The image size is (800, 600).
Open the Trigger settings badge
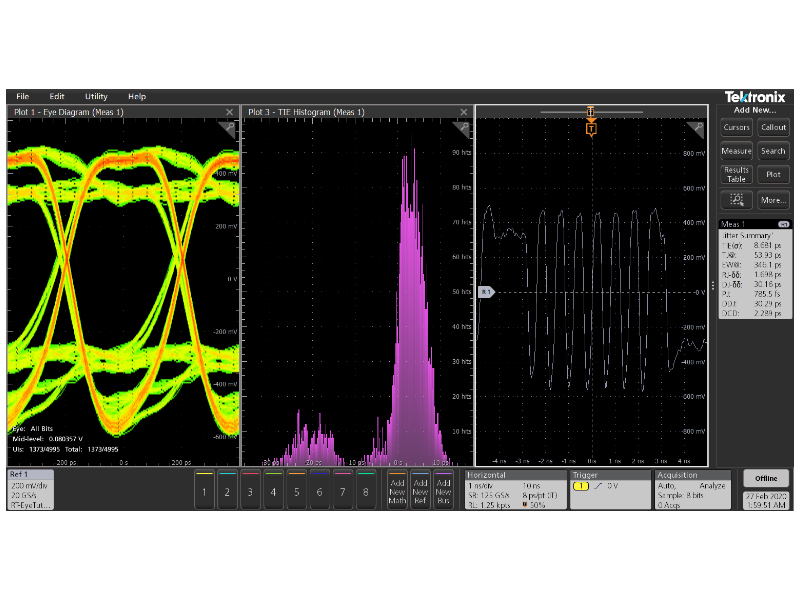pyautogui.click(x=609, y=490)
